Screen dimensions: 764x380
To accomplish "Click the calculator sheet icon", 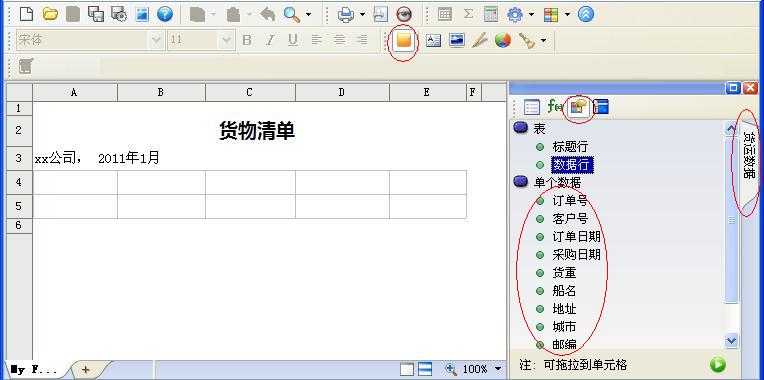I will [x=491, y=15].
